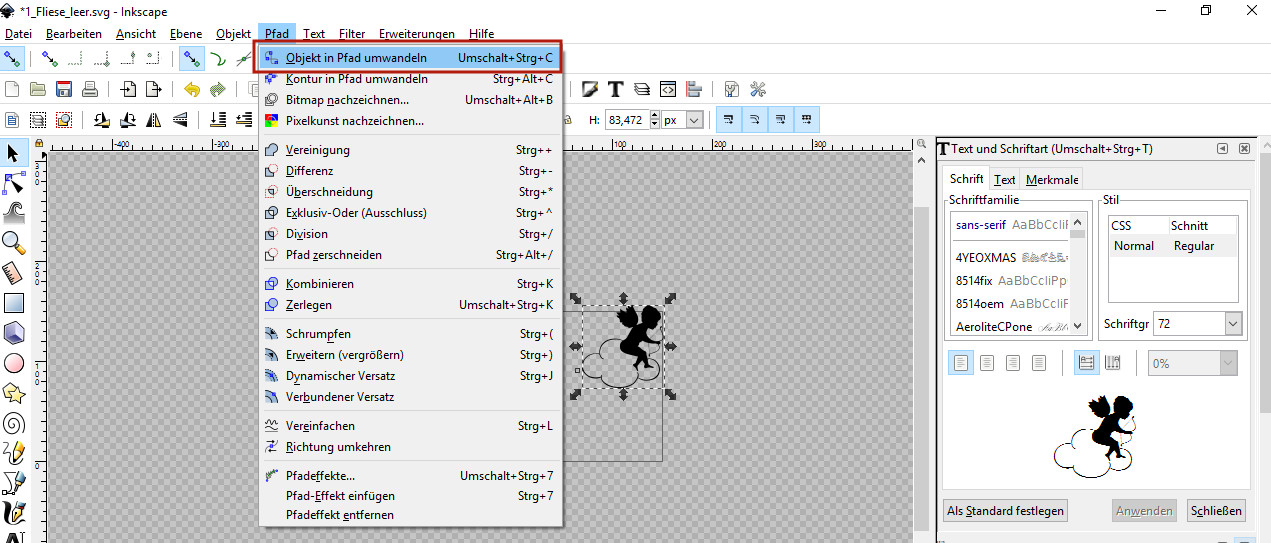Toggle move gradients with object
This screenshot has width=1271, height=543.
780,120
